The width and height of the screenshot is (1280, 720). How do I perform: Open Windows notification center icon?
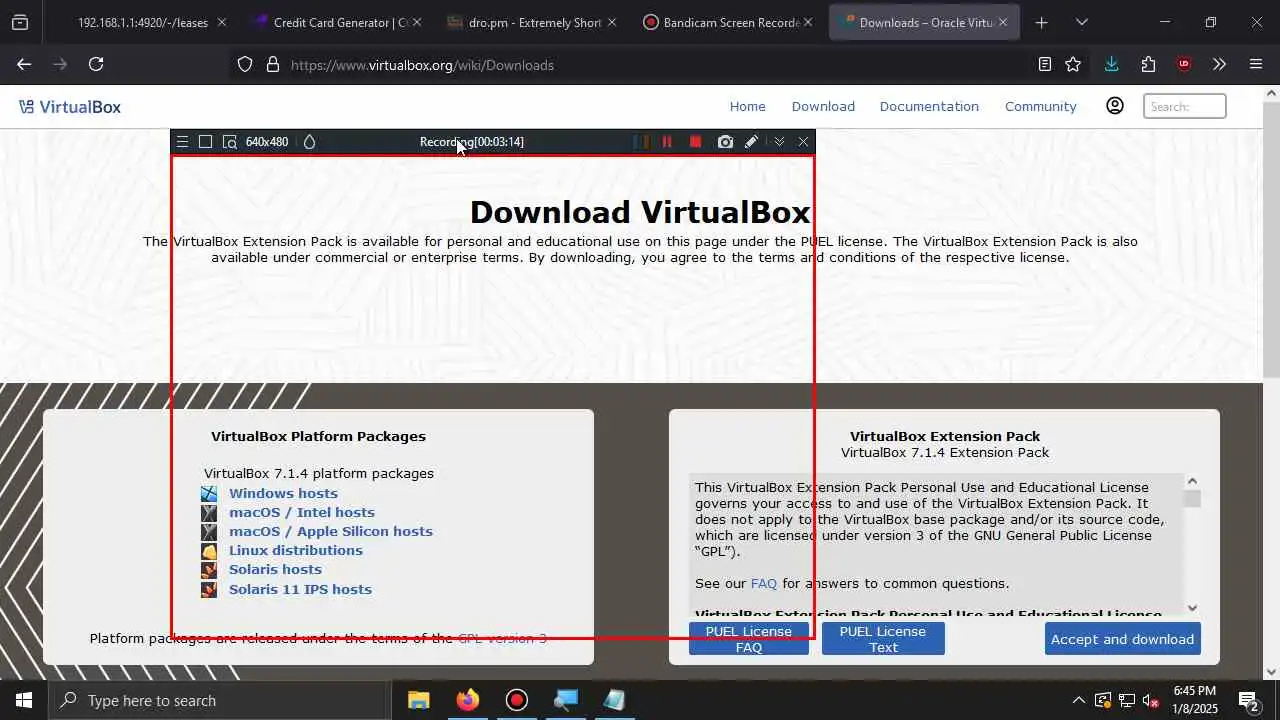pos(1248,700)
